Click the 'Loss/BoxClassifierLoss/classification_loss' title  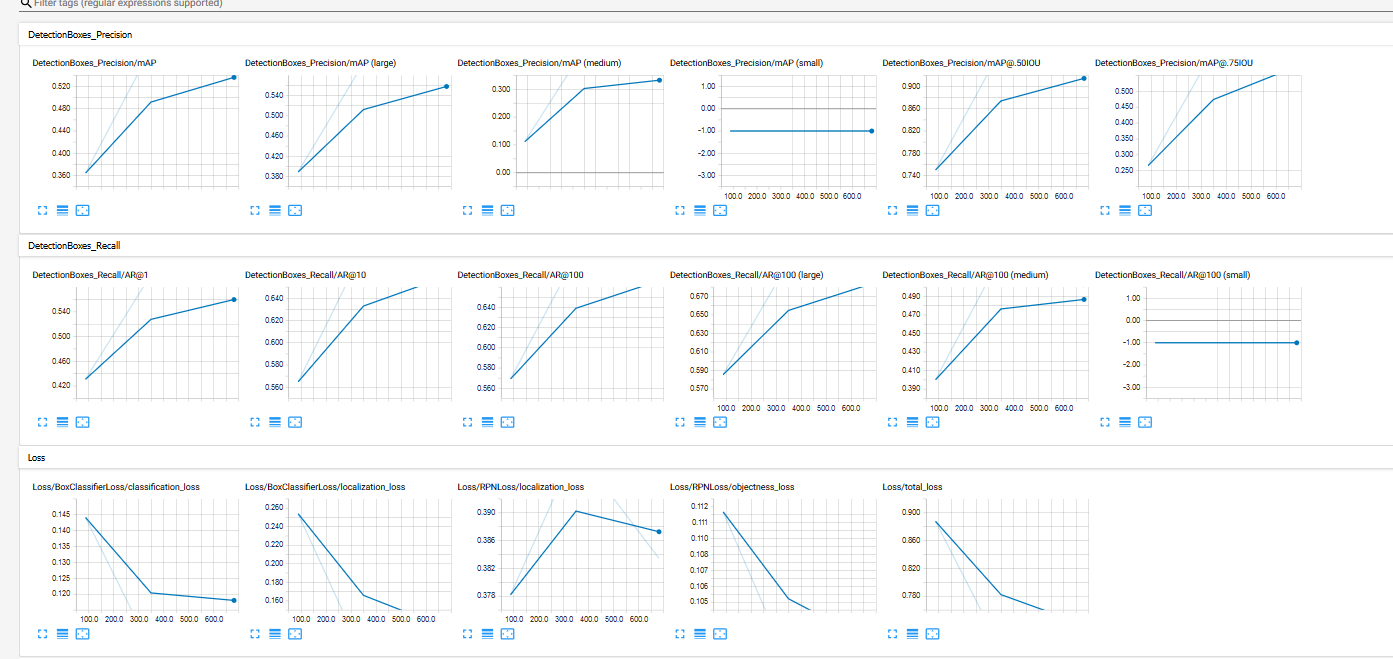[x=116, y=487]
